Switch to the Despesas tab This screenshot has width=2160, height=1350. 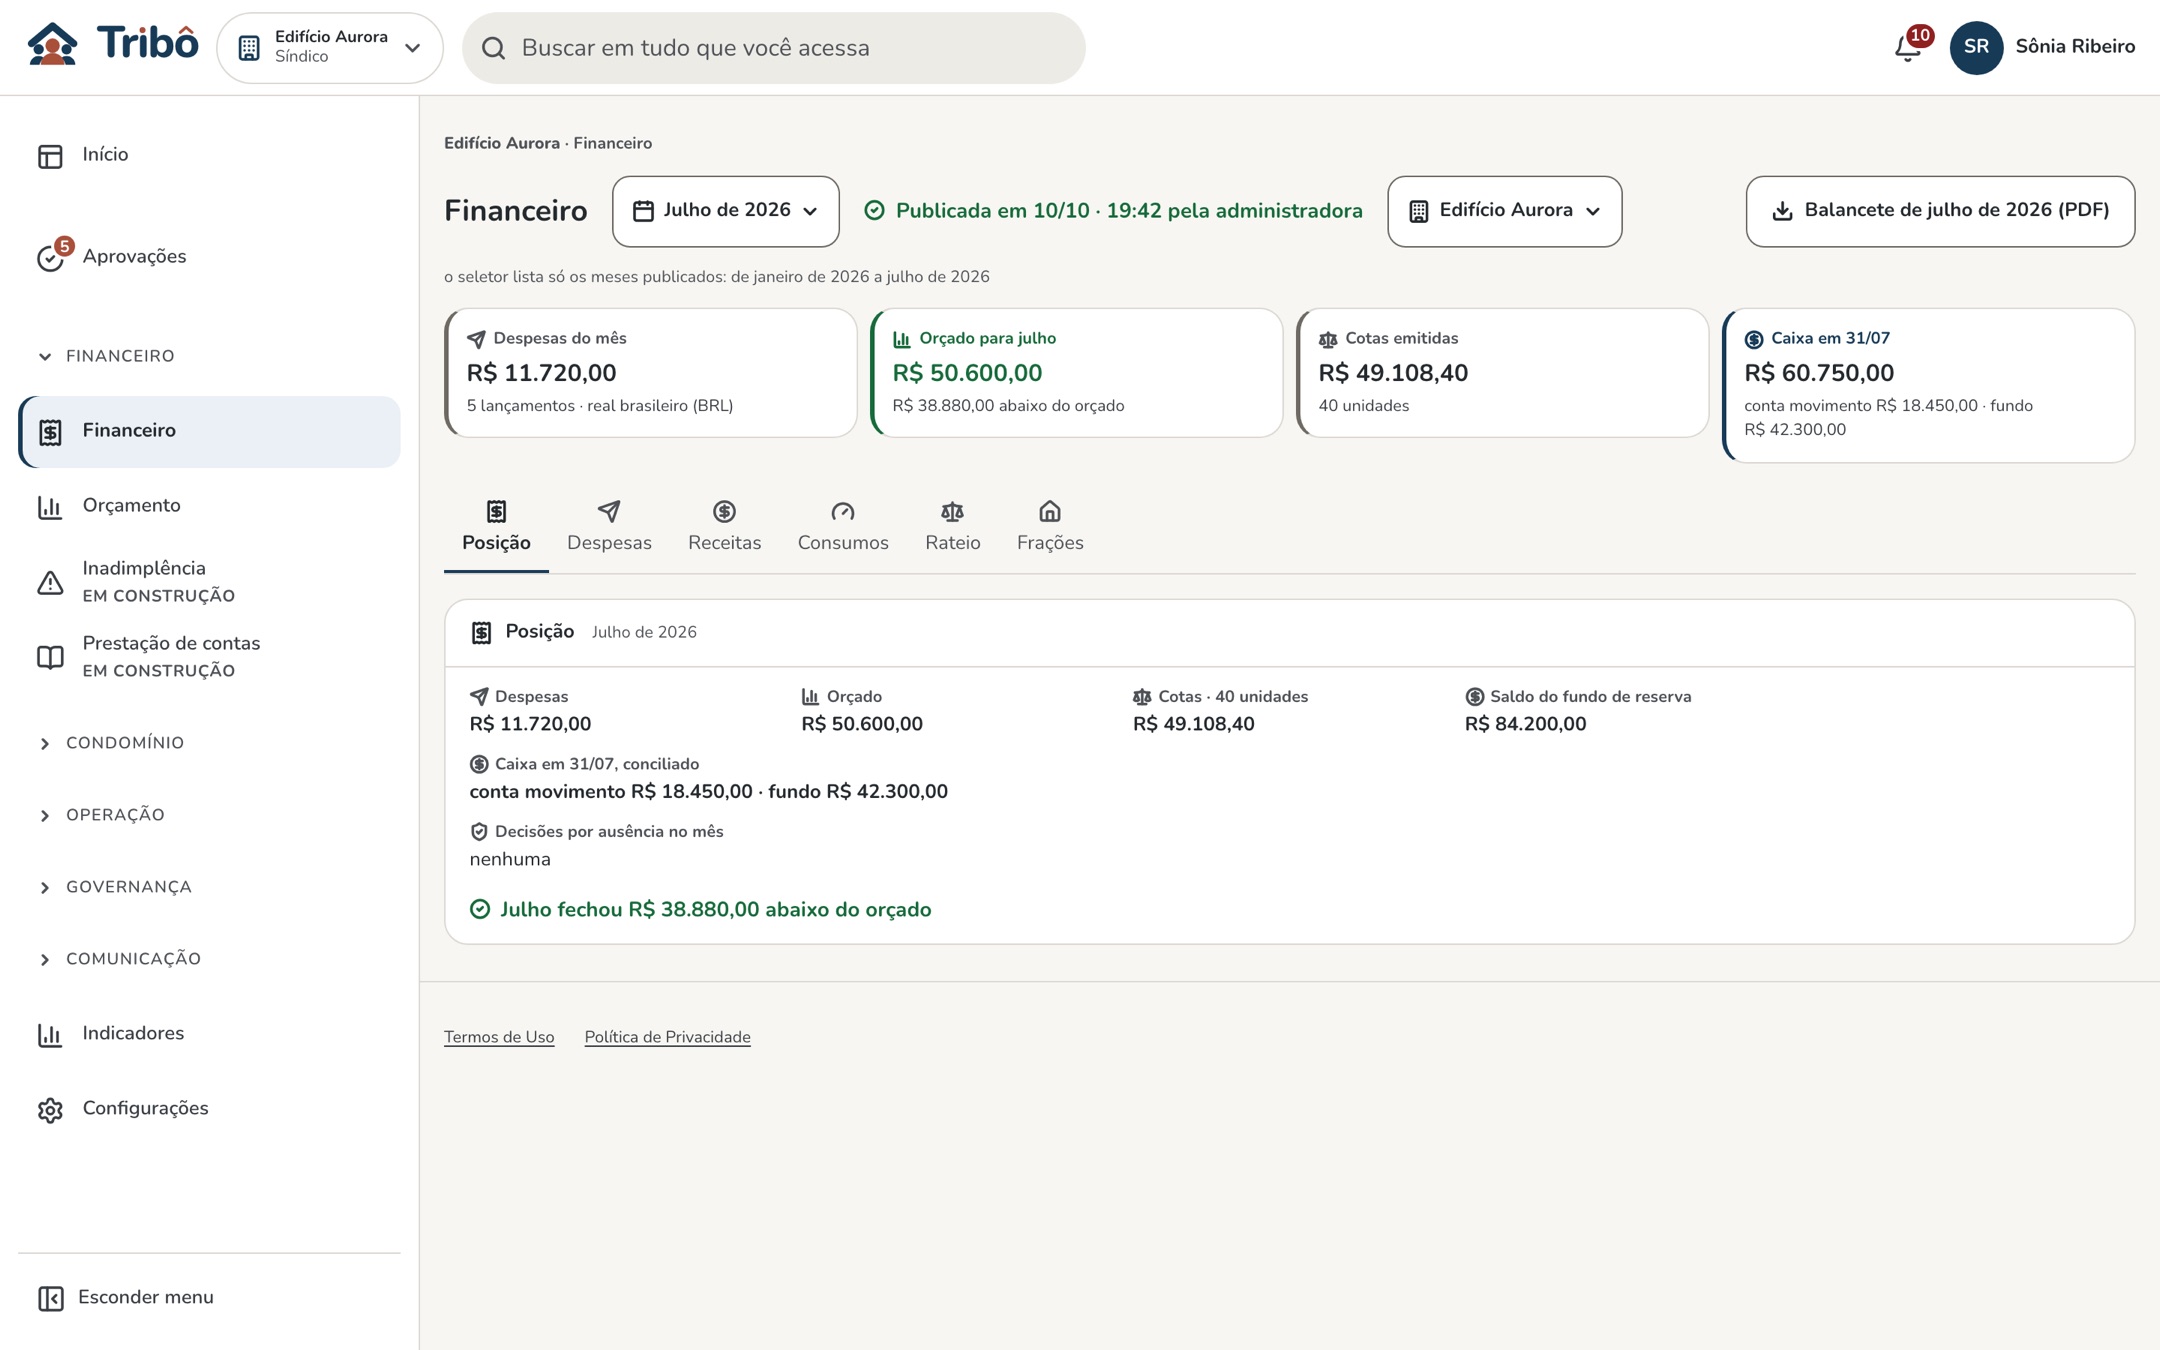[x=609, y=527]
